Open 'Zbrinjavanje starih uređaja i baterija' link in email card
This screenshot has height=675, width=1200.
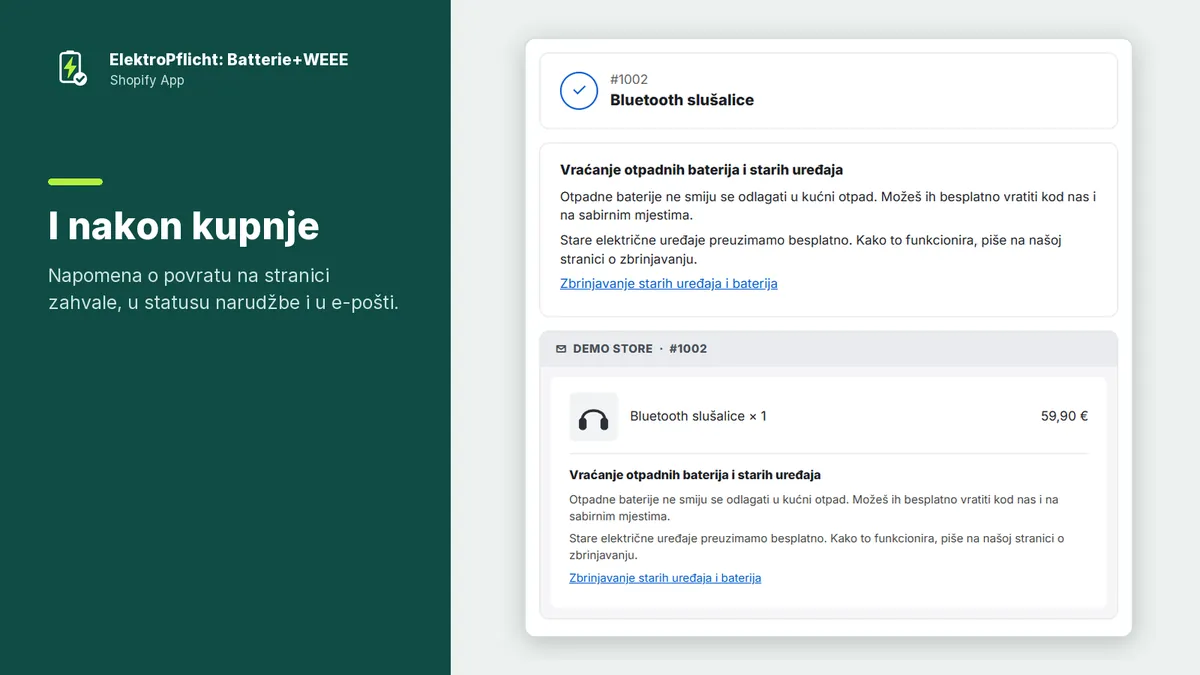coord(665,578)
